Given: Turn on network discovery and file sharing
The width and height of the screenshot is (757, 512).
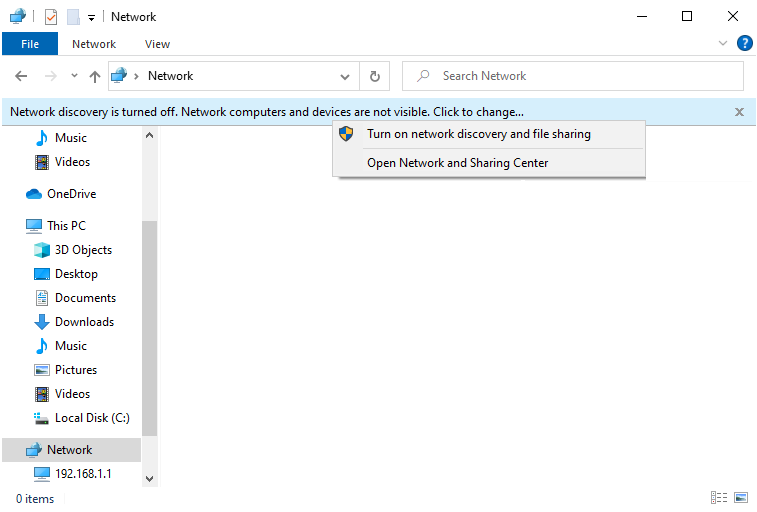Looking at the screenshot, I should tap(478, 134).
